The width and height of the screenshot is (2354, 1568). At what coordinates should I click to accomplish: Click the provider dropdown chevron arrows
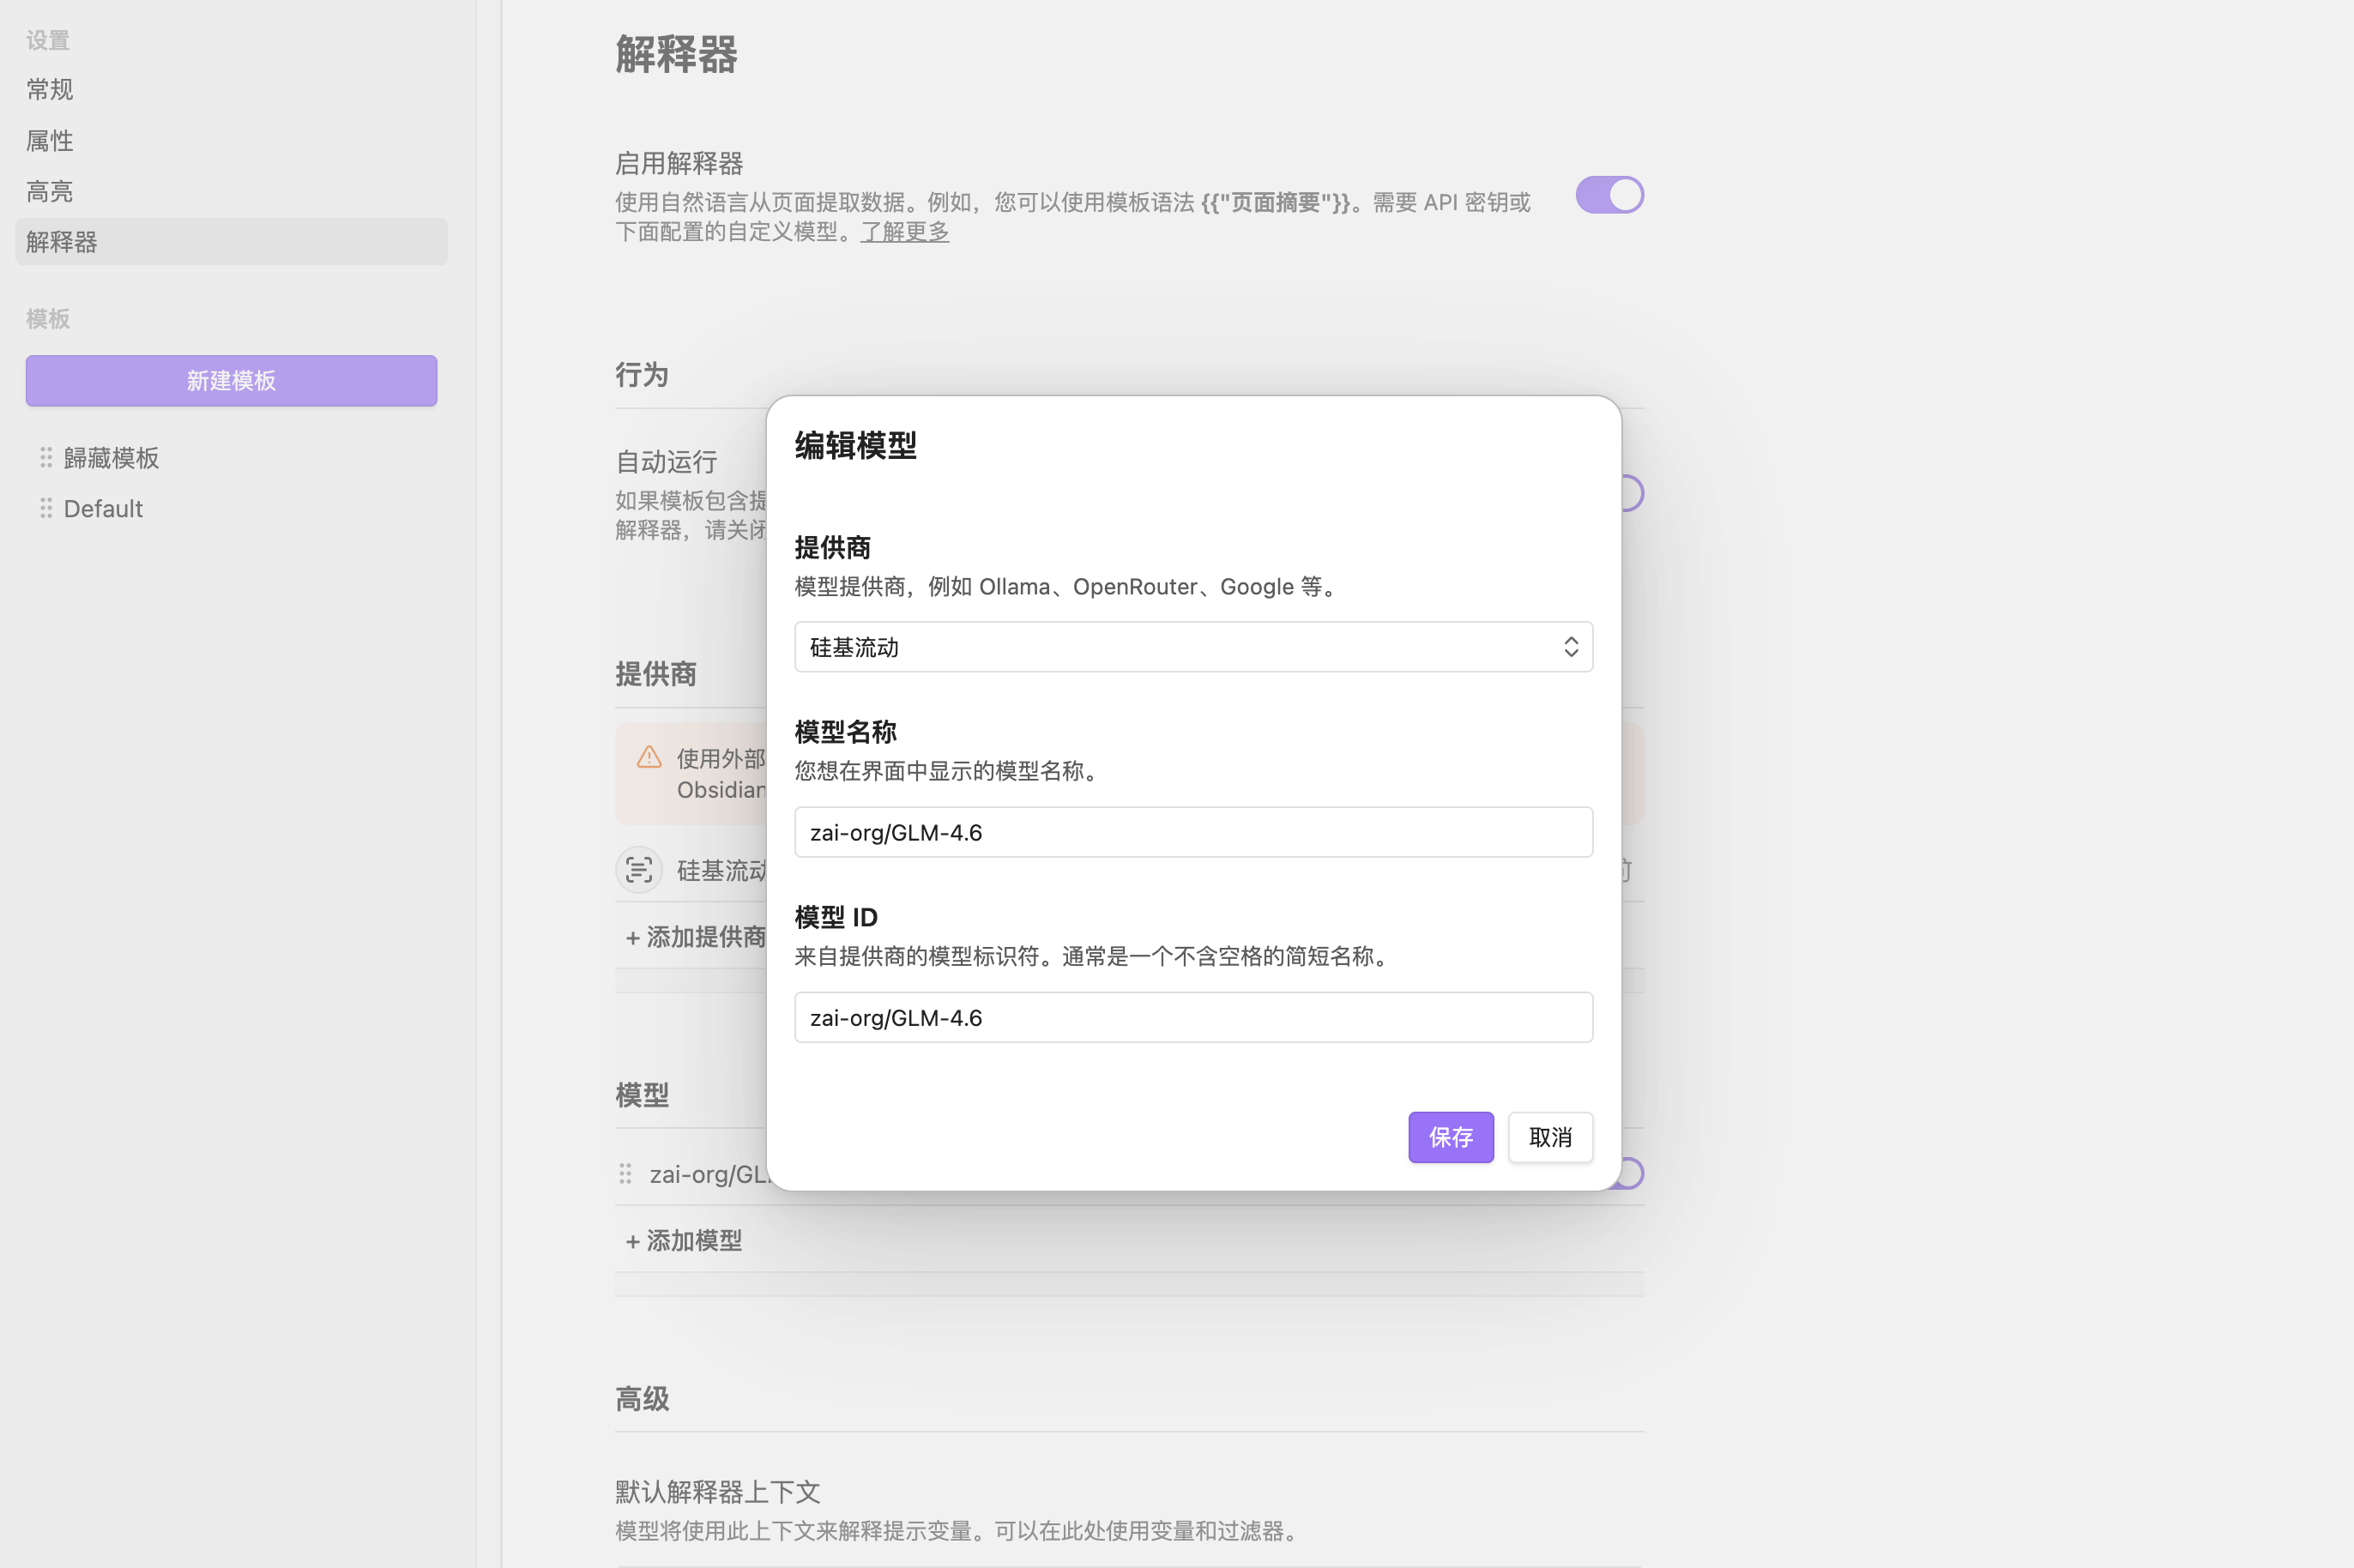click(1571, 647)
